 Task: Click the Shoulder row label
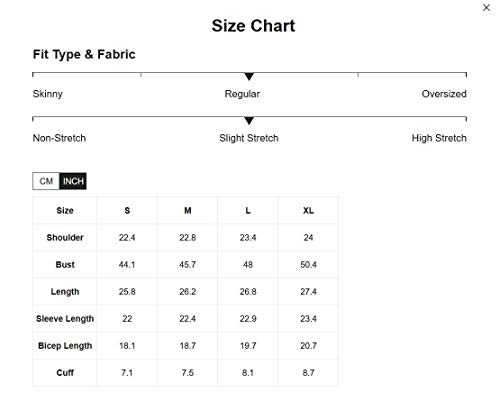pos(65,238)
